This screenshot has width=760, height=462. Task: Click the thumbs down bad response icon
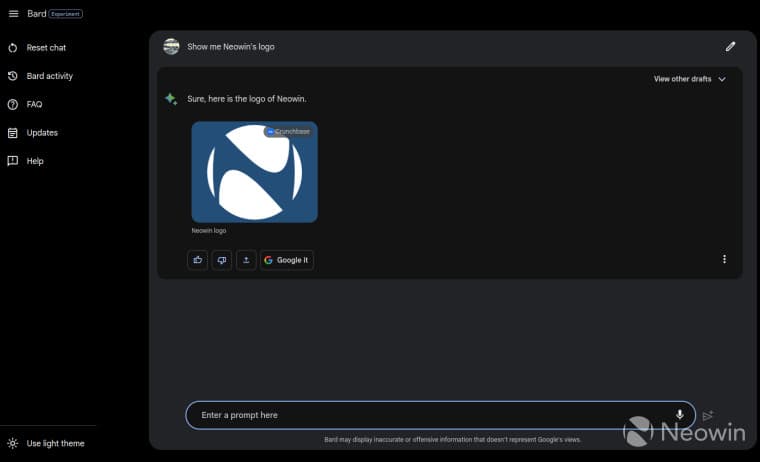coord(221,260)
